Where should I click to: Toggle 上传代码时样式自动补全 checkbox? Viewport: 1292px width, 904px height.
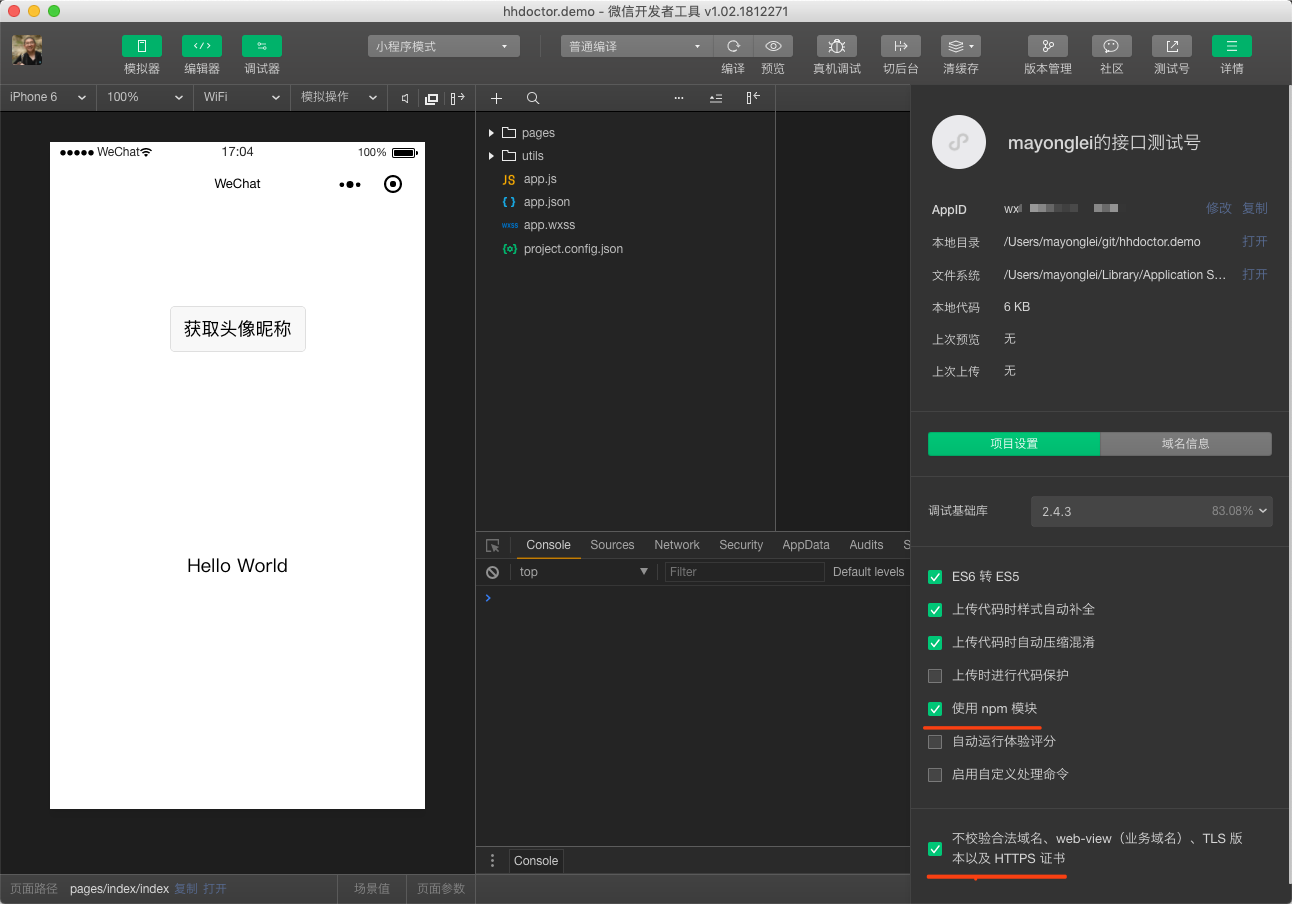pyautogui.click(x=935, y=610)
